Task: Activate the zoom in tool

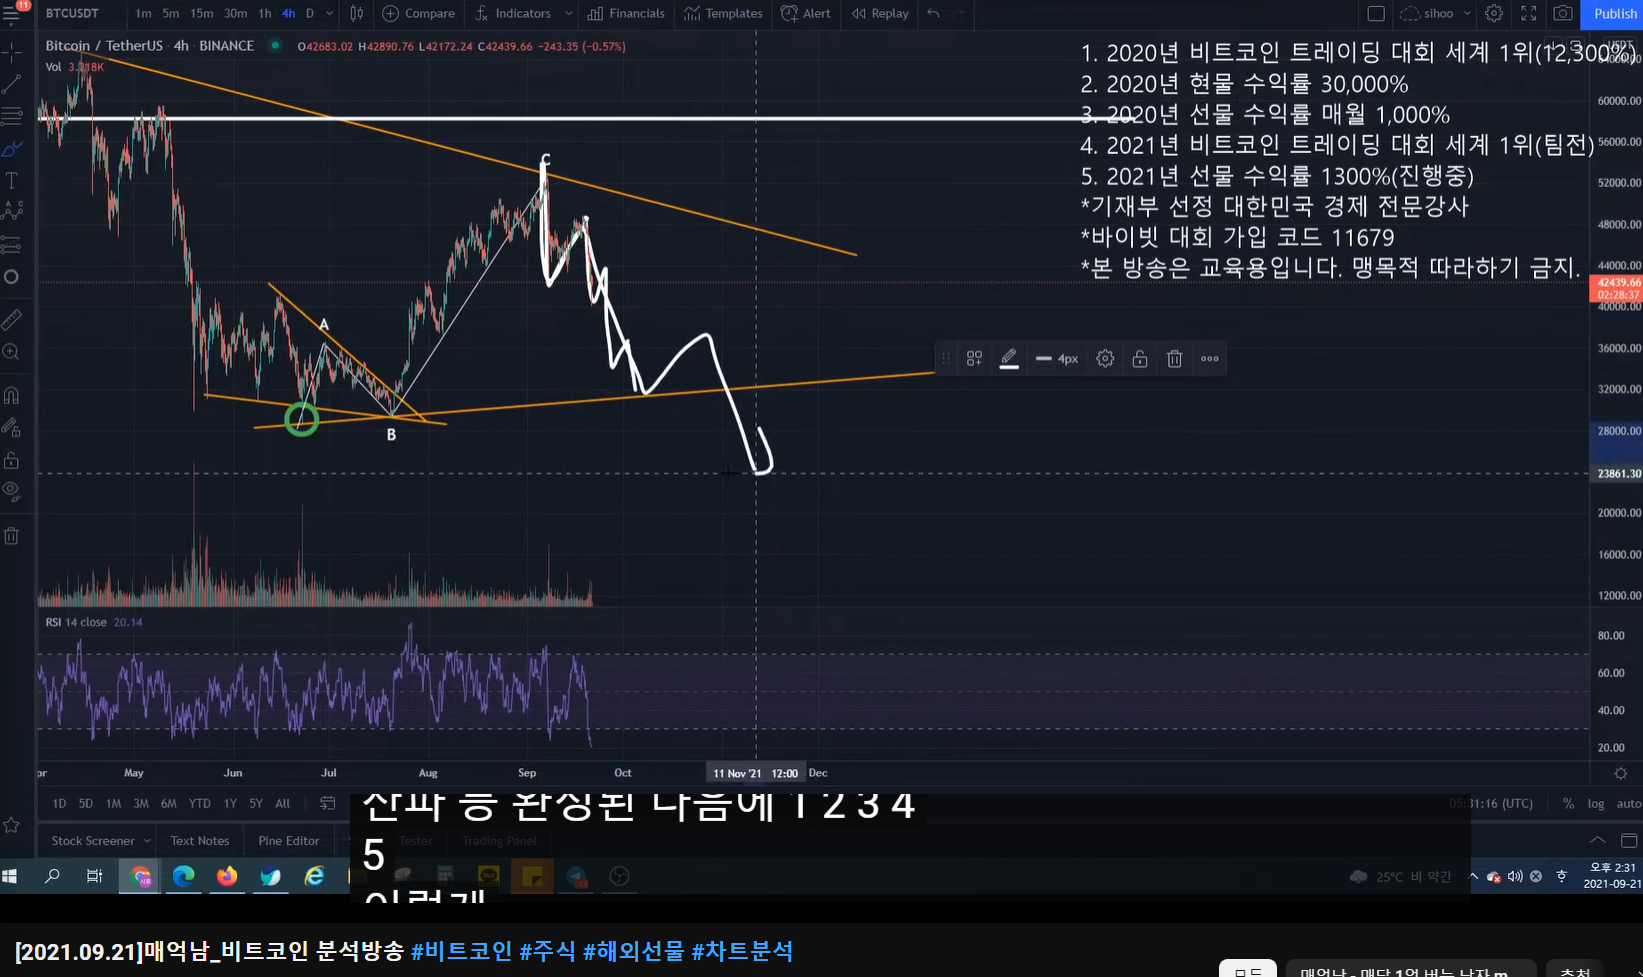Action: point(12,352)
